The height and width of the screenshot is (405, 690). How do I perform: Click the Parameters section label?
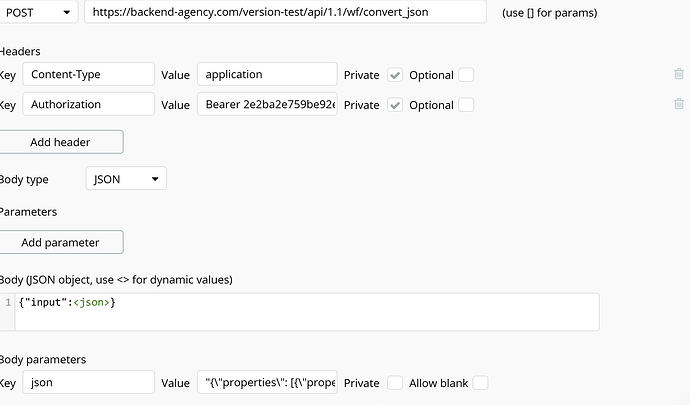pyautogui.click(x=28, y=212)
